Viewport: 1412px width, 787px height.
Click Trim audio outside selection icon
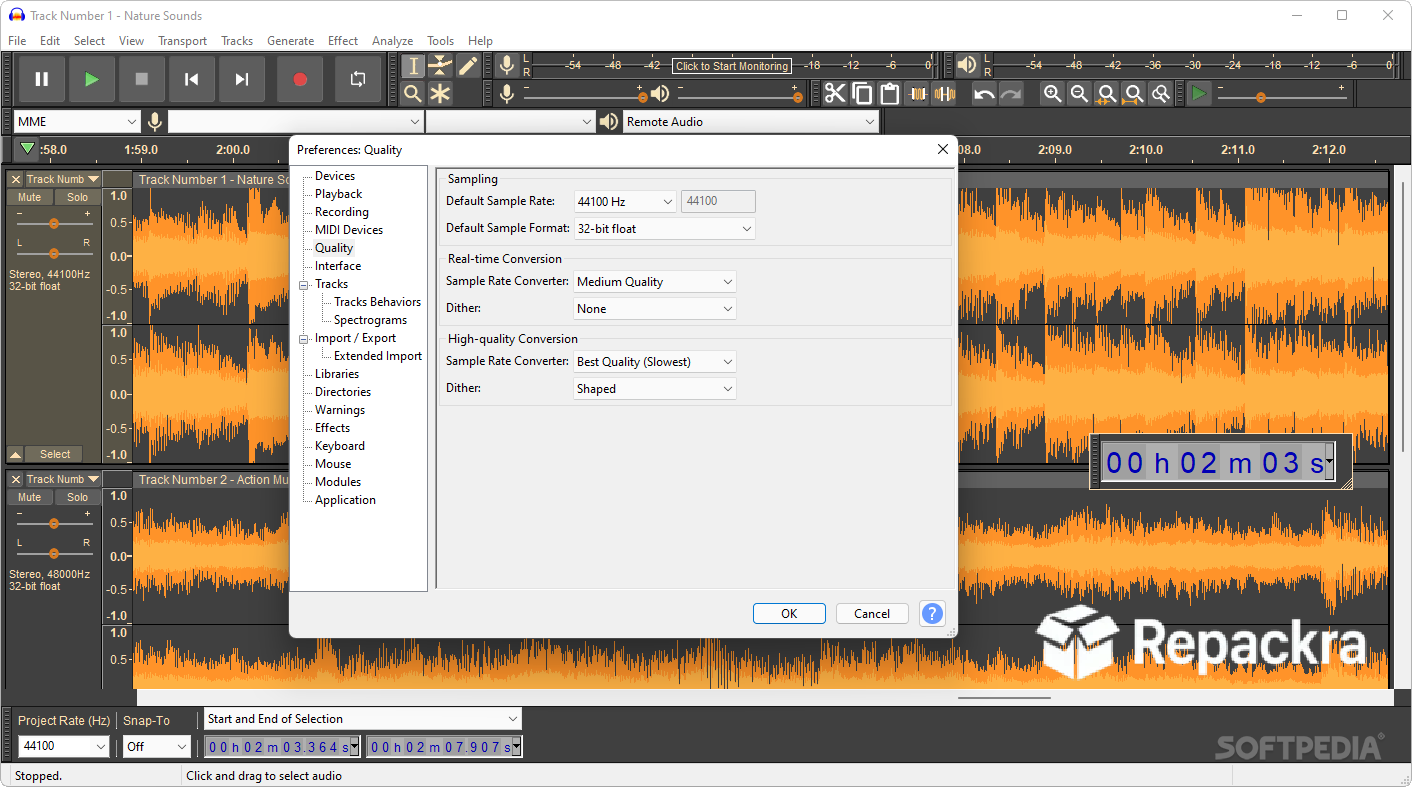[x=917, y=94]
